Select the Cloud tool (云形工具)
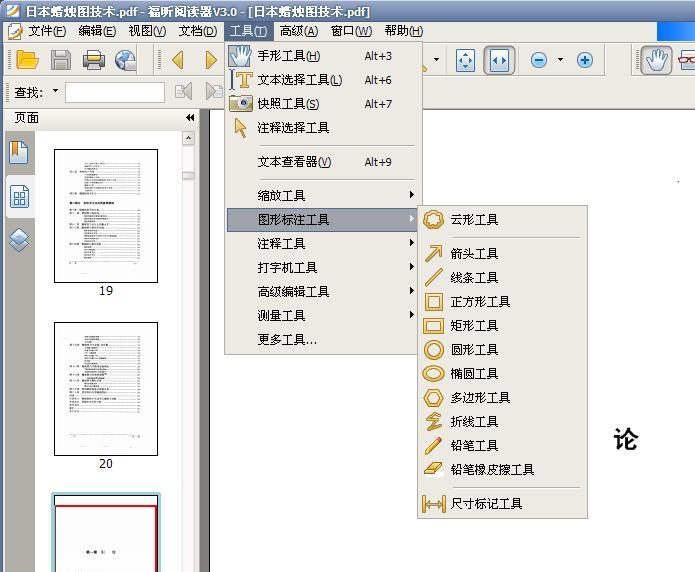The image size is (695, 572). [x=473, y=220]
